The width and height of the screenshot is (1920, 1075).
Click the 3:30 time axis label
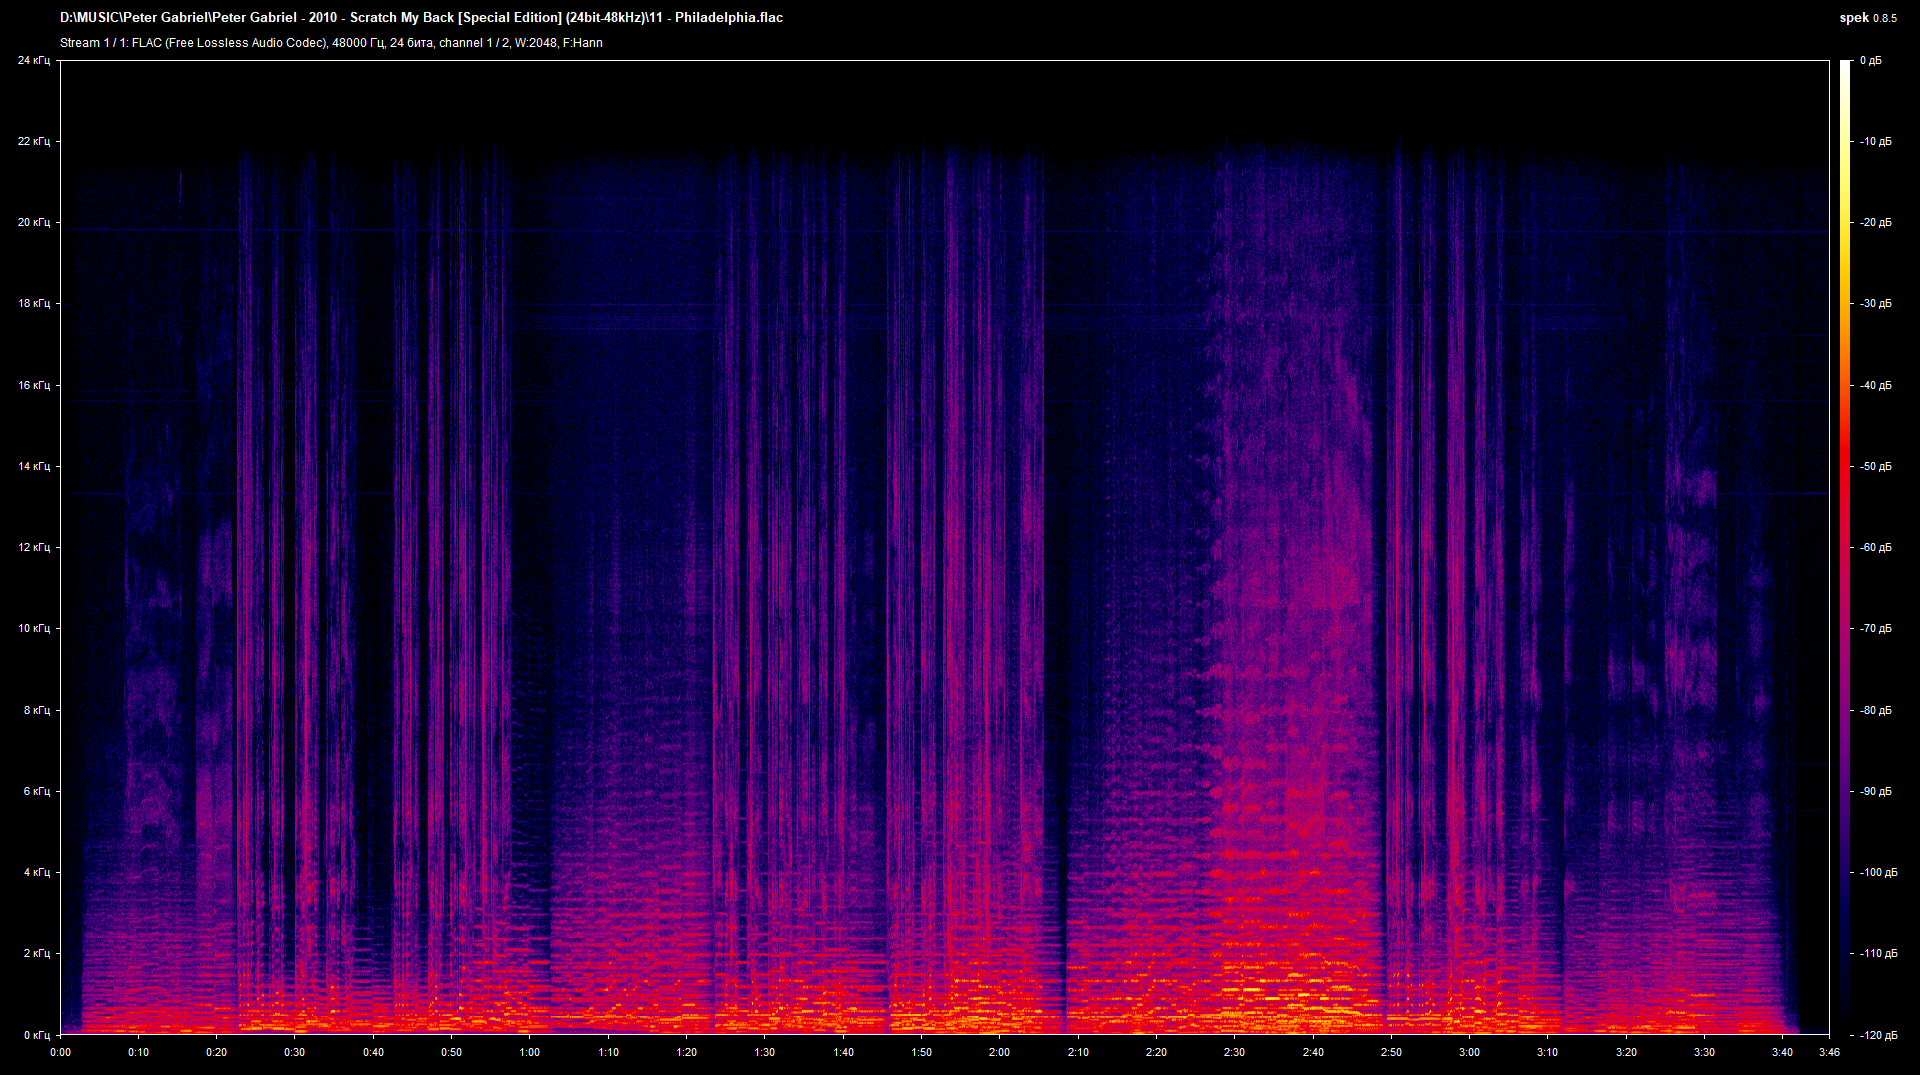click(1704, 1052)
